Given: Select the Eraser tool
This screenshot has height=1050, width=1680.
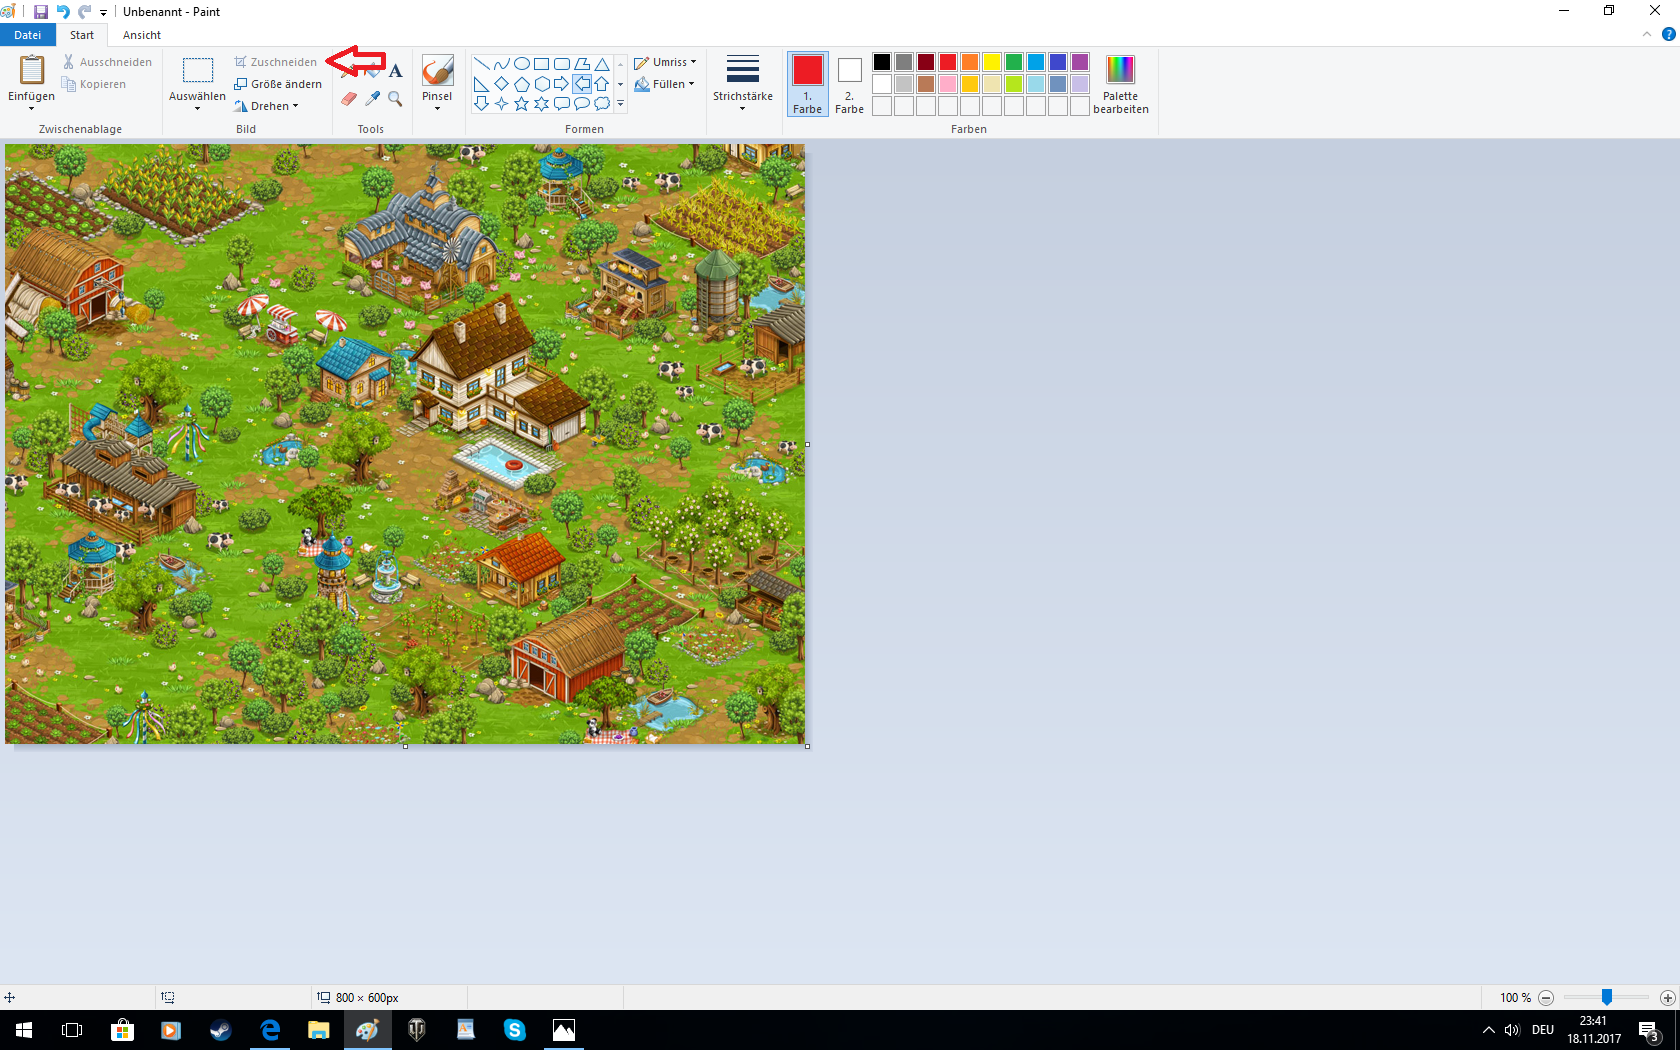Looking at the screenshot, I should pos(349,98).
